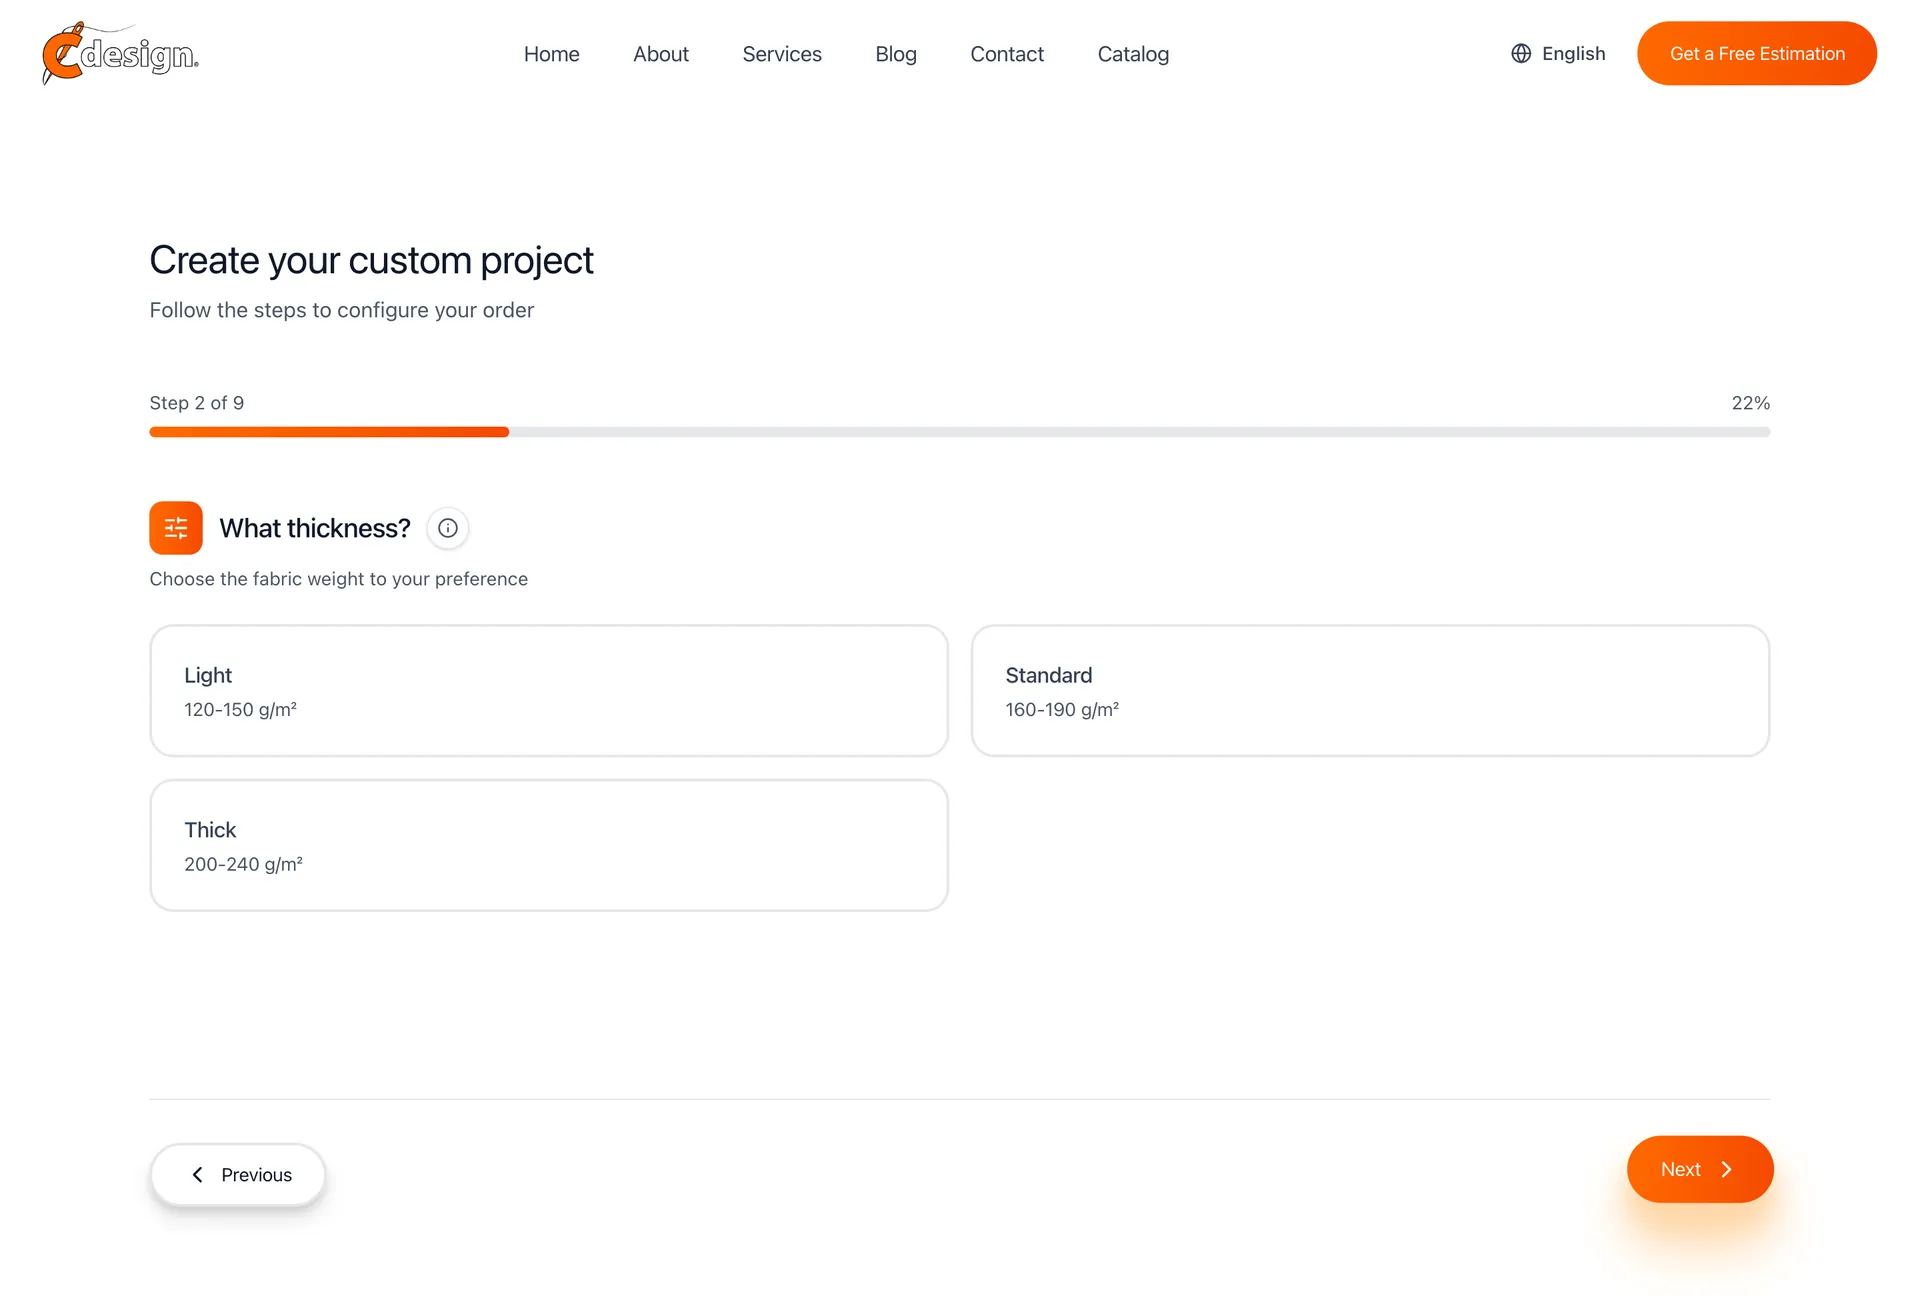Screen dimensions: 1920x1296
Task: Open the Contact page
Action: pyautogui.click(x=1007, y=54)
